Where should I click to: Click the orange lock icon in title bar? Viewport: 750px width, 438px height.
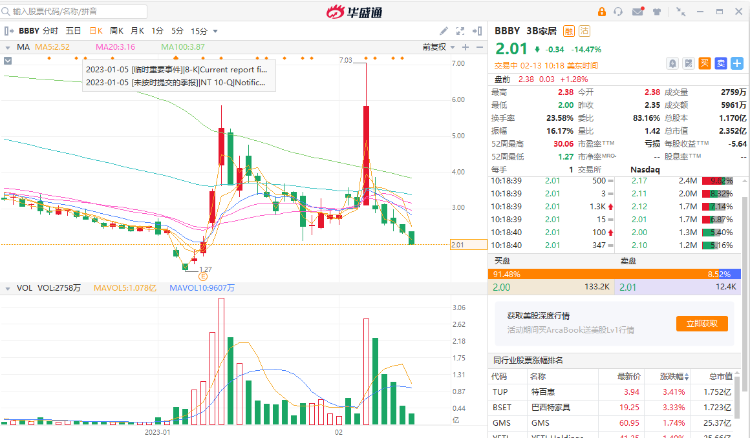pyautogui.click(x=602, y=11)
